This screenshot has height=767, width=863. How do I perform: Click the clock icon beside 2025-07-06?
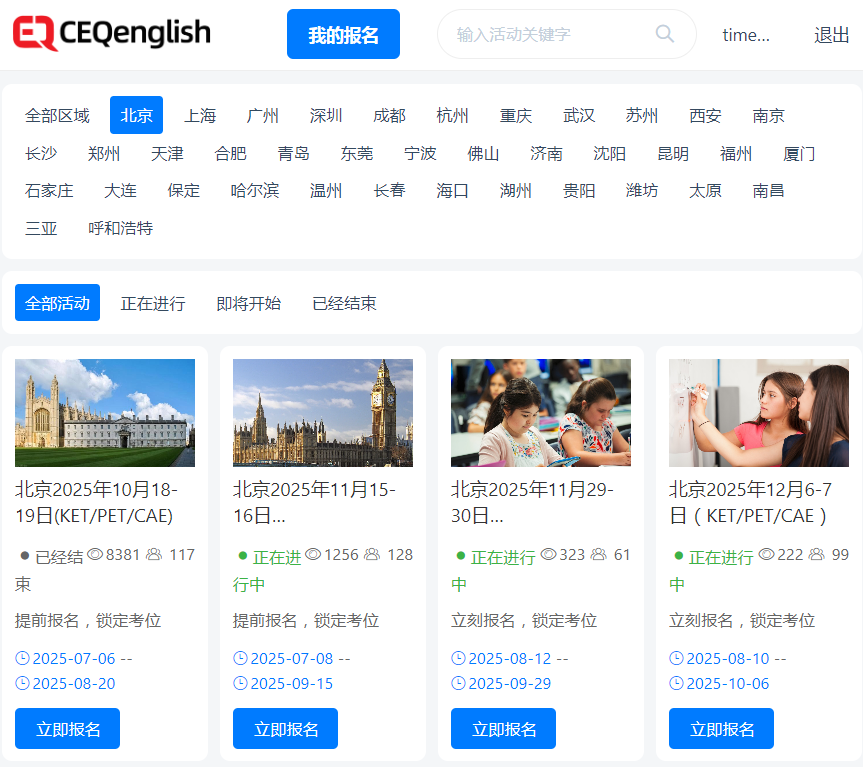(x=23, y=658)
